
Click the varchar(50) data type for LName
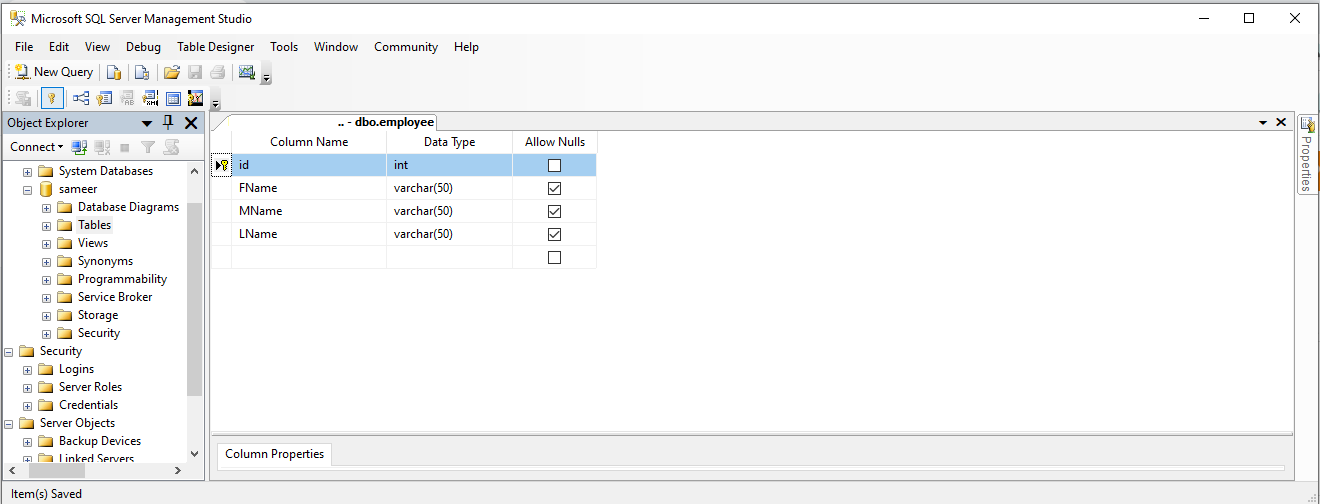(449, 234)
